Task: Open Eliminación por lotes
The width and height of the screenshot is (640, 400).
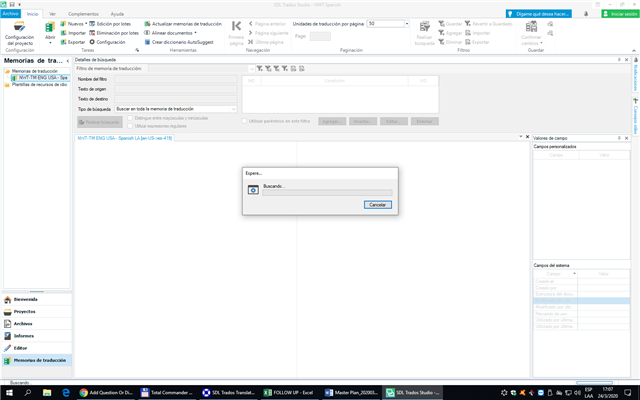Action: (x=114, y=33)
